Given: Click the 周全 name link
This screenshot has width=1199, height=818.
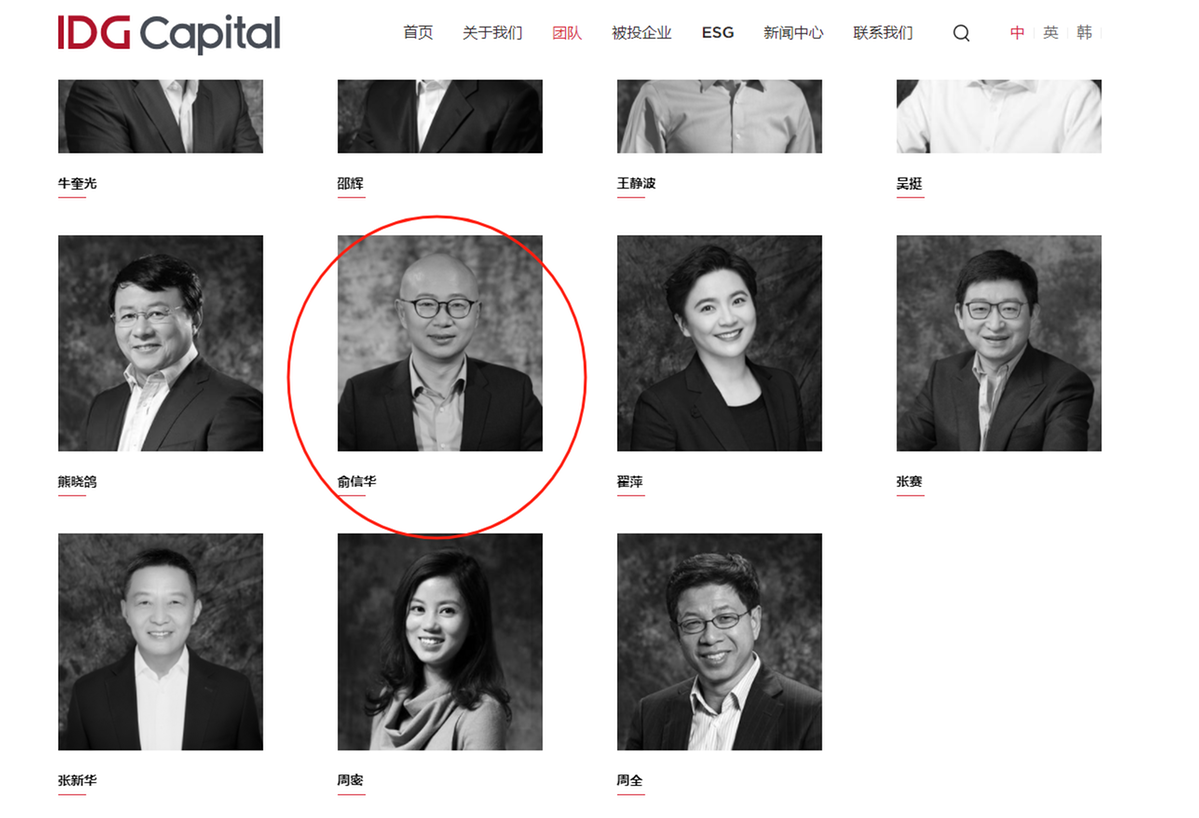Looking at the screenshot, I should coord(630,781).
